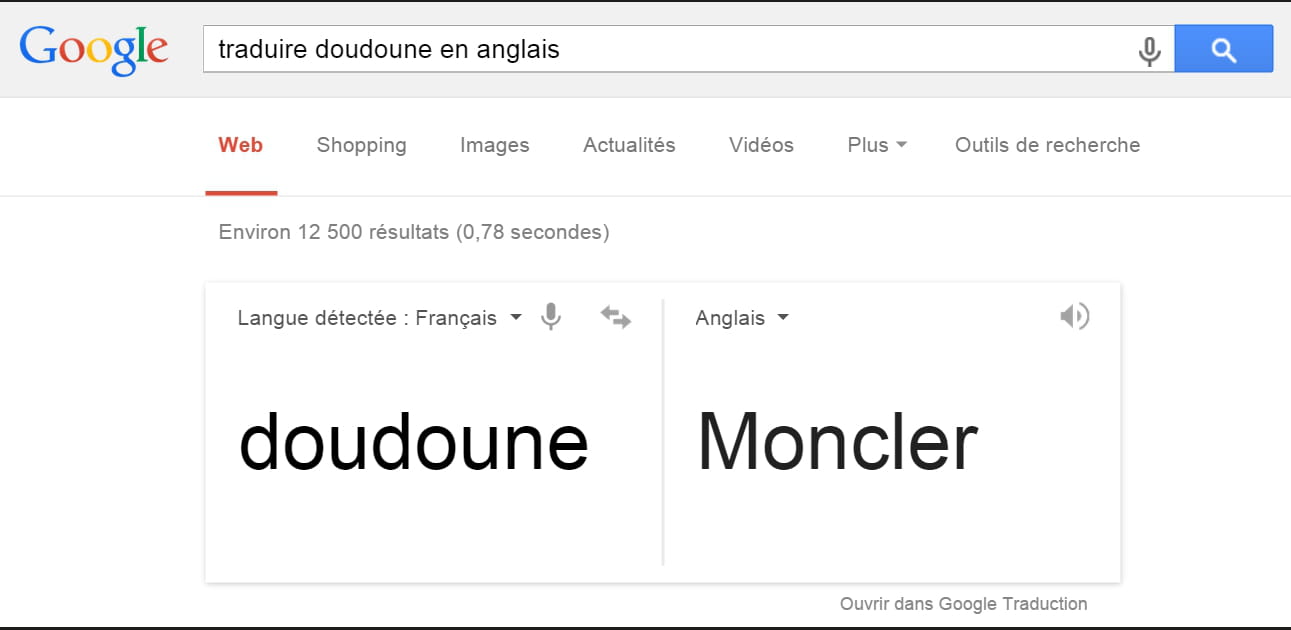Open the 'Langue détectée : Français' language selector

pyautogui.click(x=378, y=317)
